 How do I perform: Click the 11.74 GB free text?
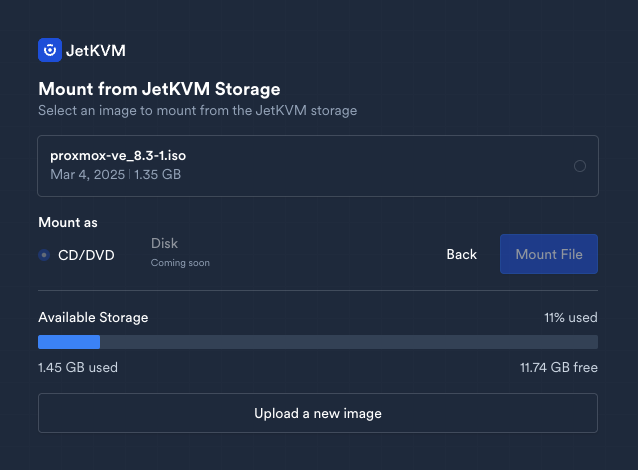coord(558,367)
